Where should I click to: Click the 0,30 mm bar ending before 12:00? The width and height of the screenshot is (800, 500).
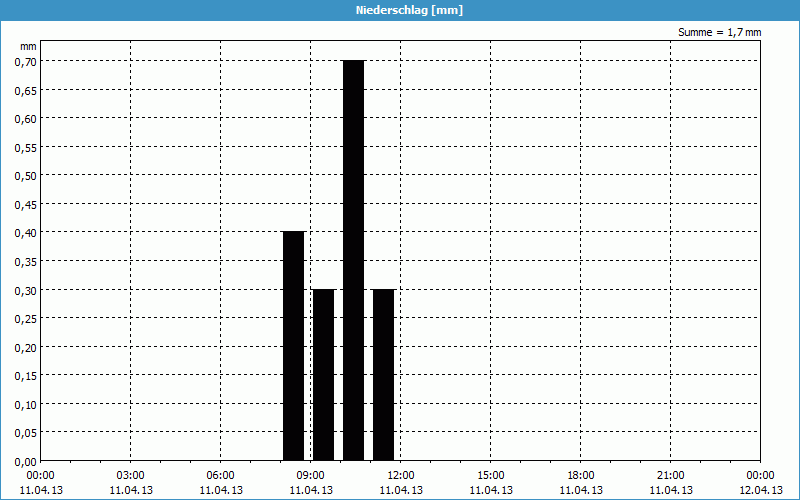tap(384, 375)
